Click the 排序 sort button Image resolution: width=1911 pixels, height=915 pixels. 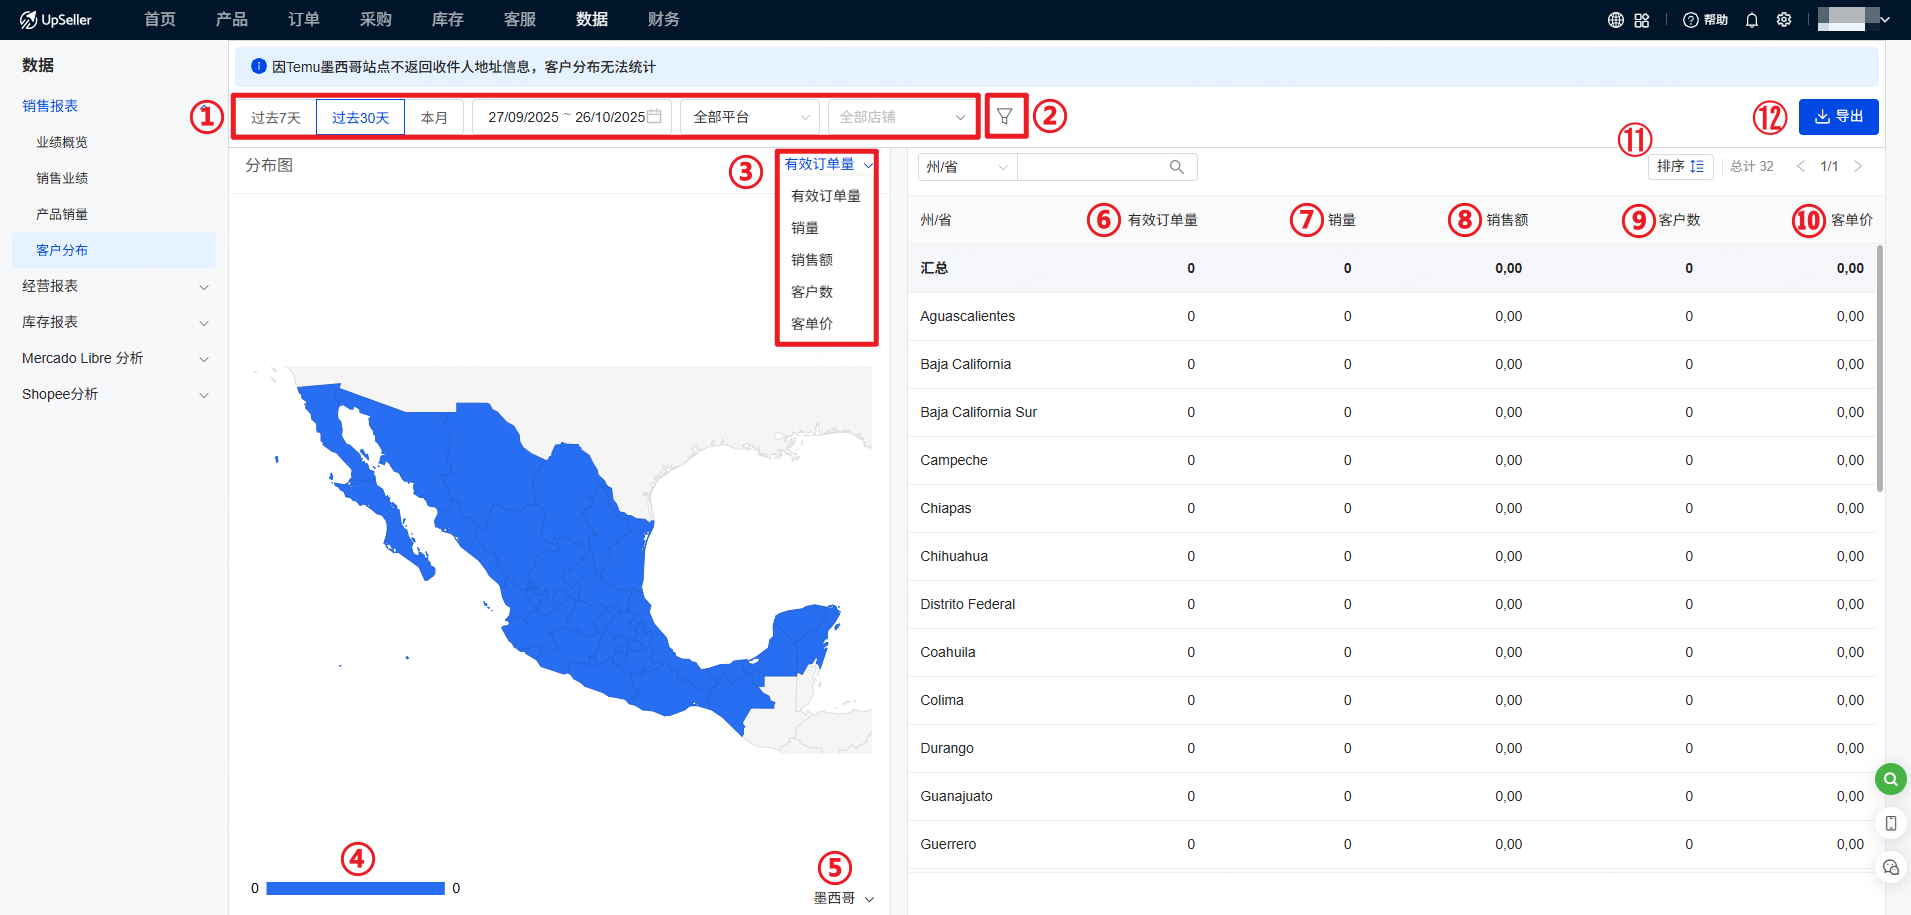tap(1680, 166)
